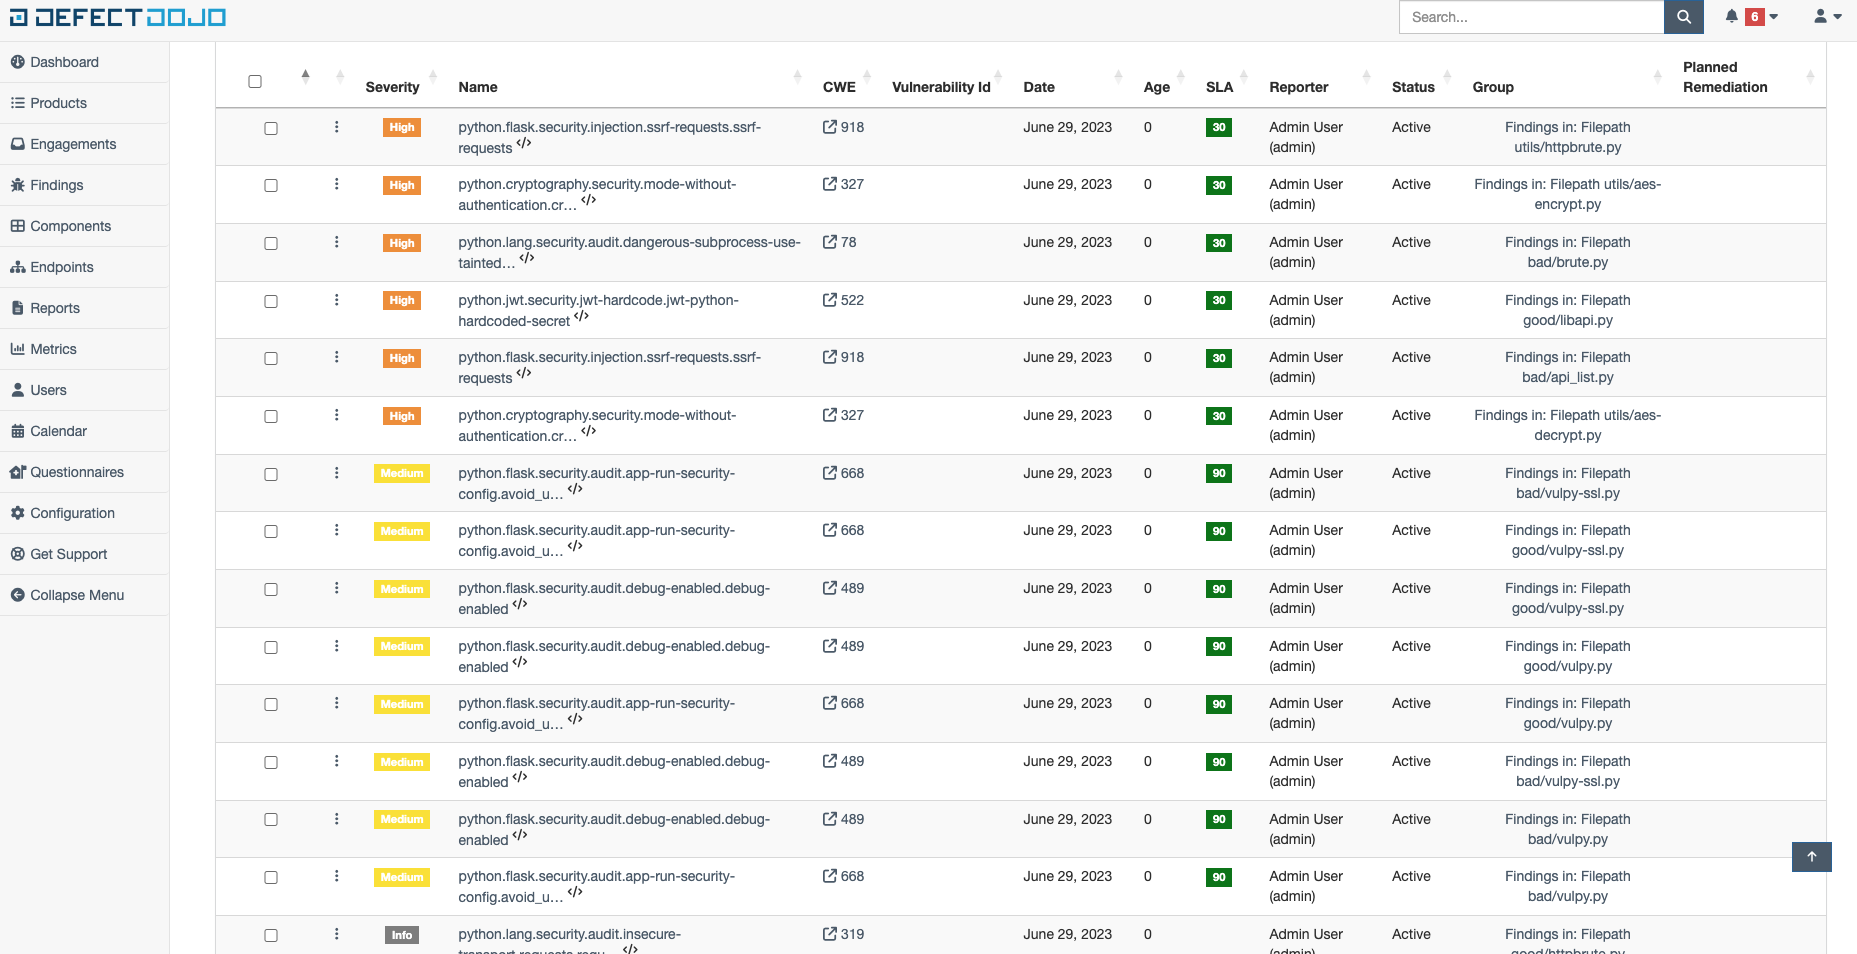Image resolution: width=1857 pixels, height=954 pixels.
Task: Click code icon next to jwt-python-hardcoded-secret finding
Action: [582, 317]
